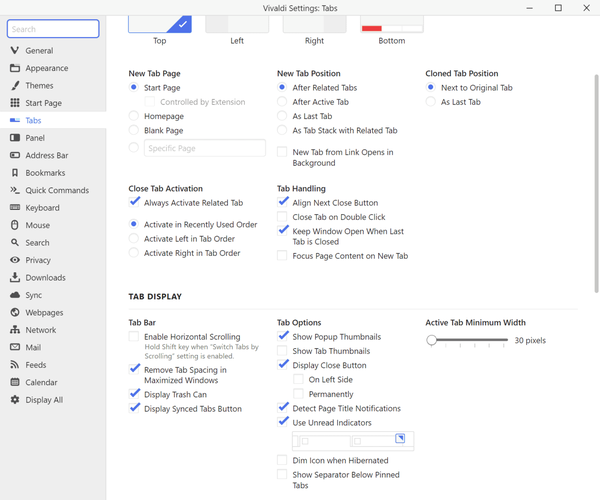600x500 pixels.
Task: Enable Horizontal Scrolling checkbox
Action: [134, 338]
